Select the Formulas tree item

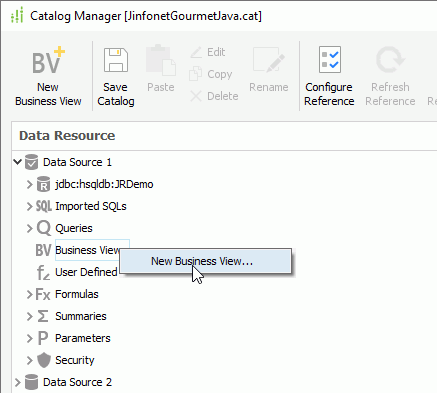(x=77, y=294)
